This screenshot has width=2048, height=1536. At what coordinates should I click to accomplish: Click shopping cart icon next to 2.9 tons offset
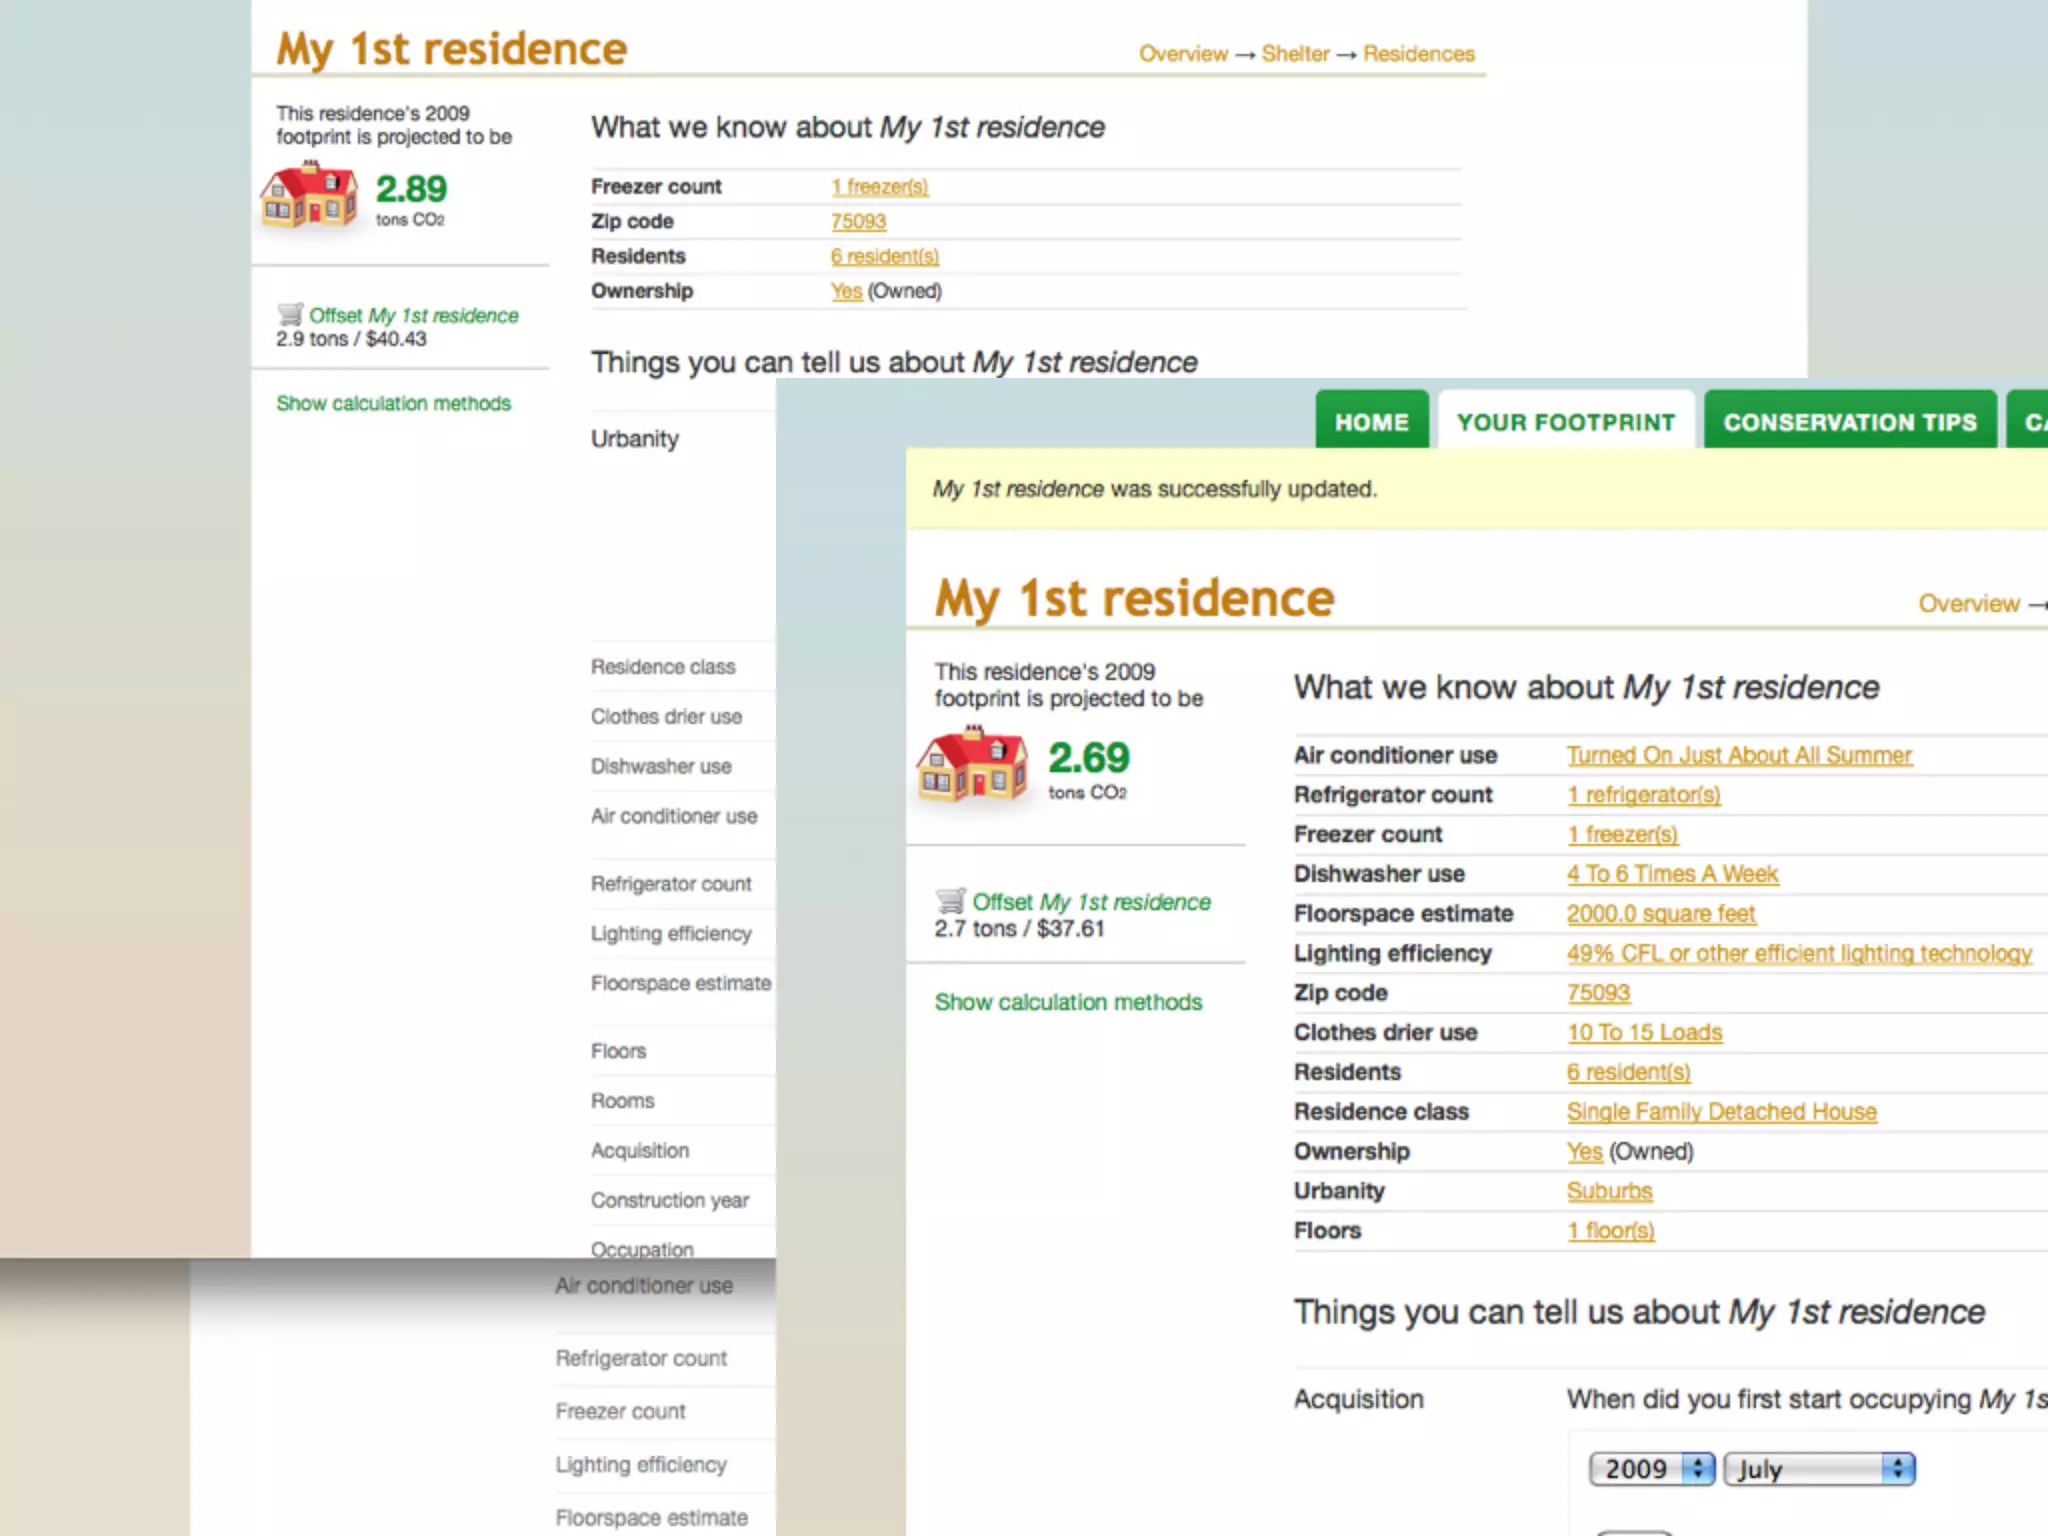[289, 314]
